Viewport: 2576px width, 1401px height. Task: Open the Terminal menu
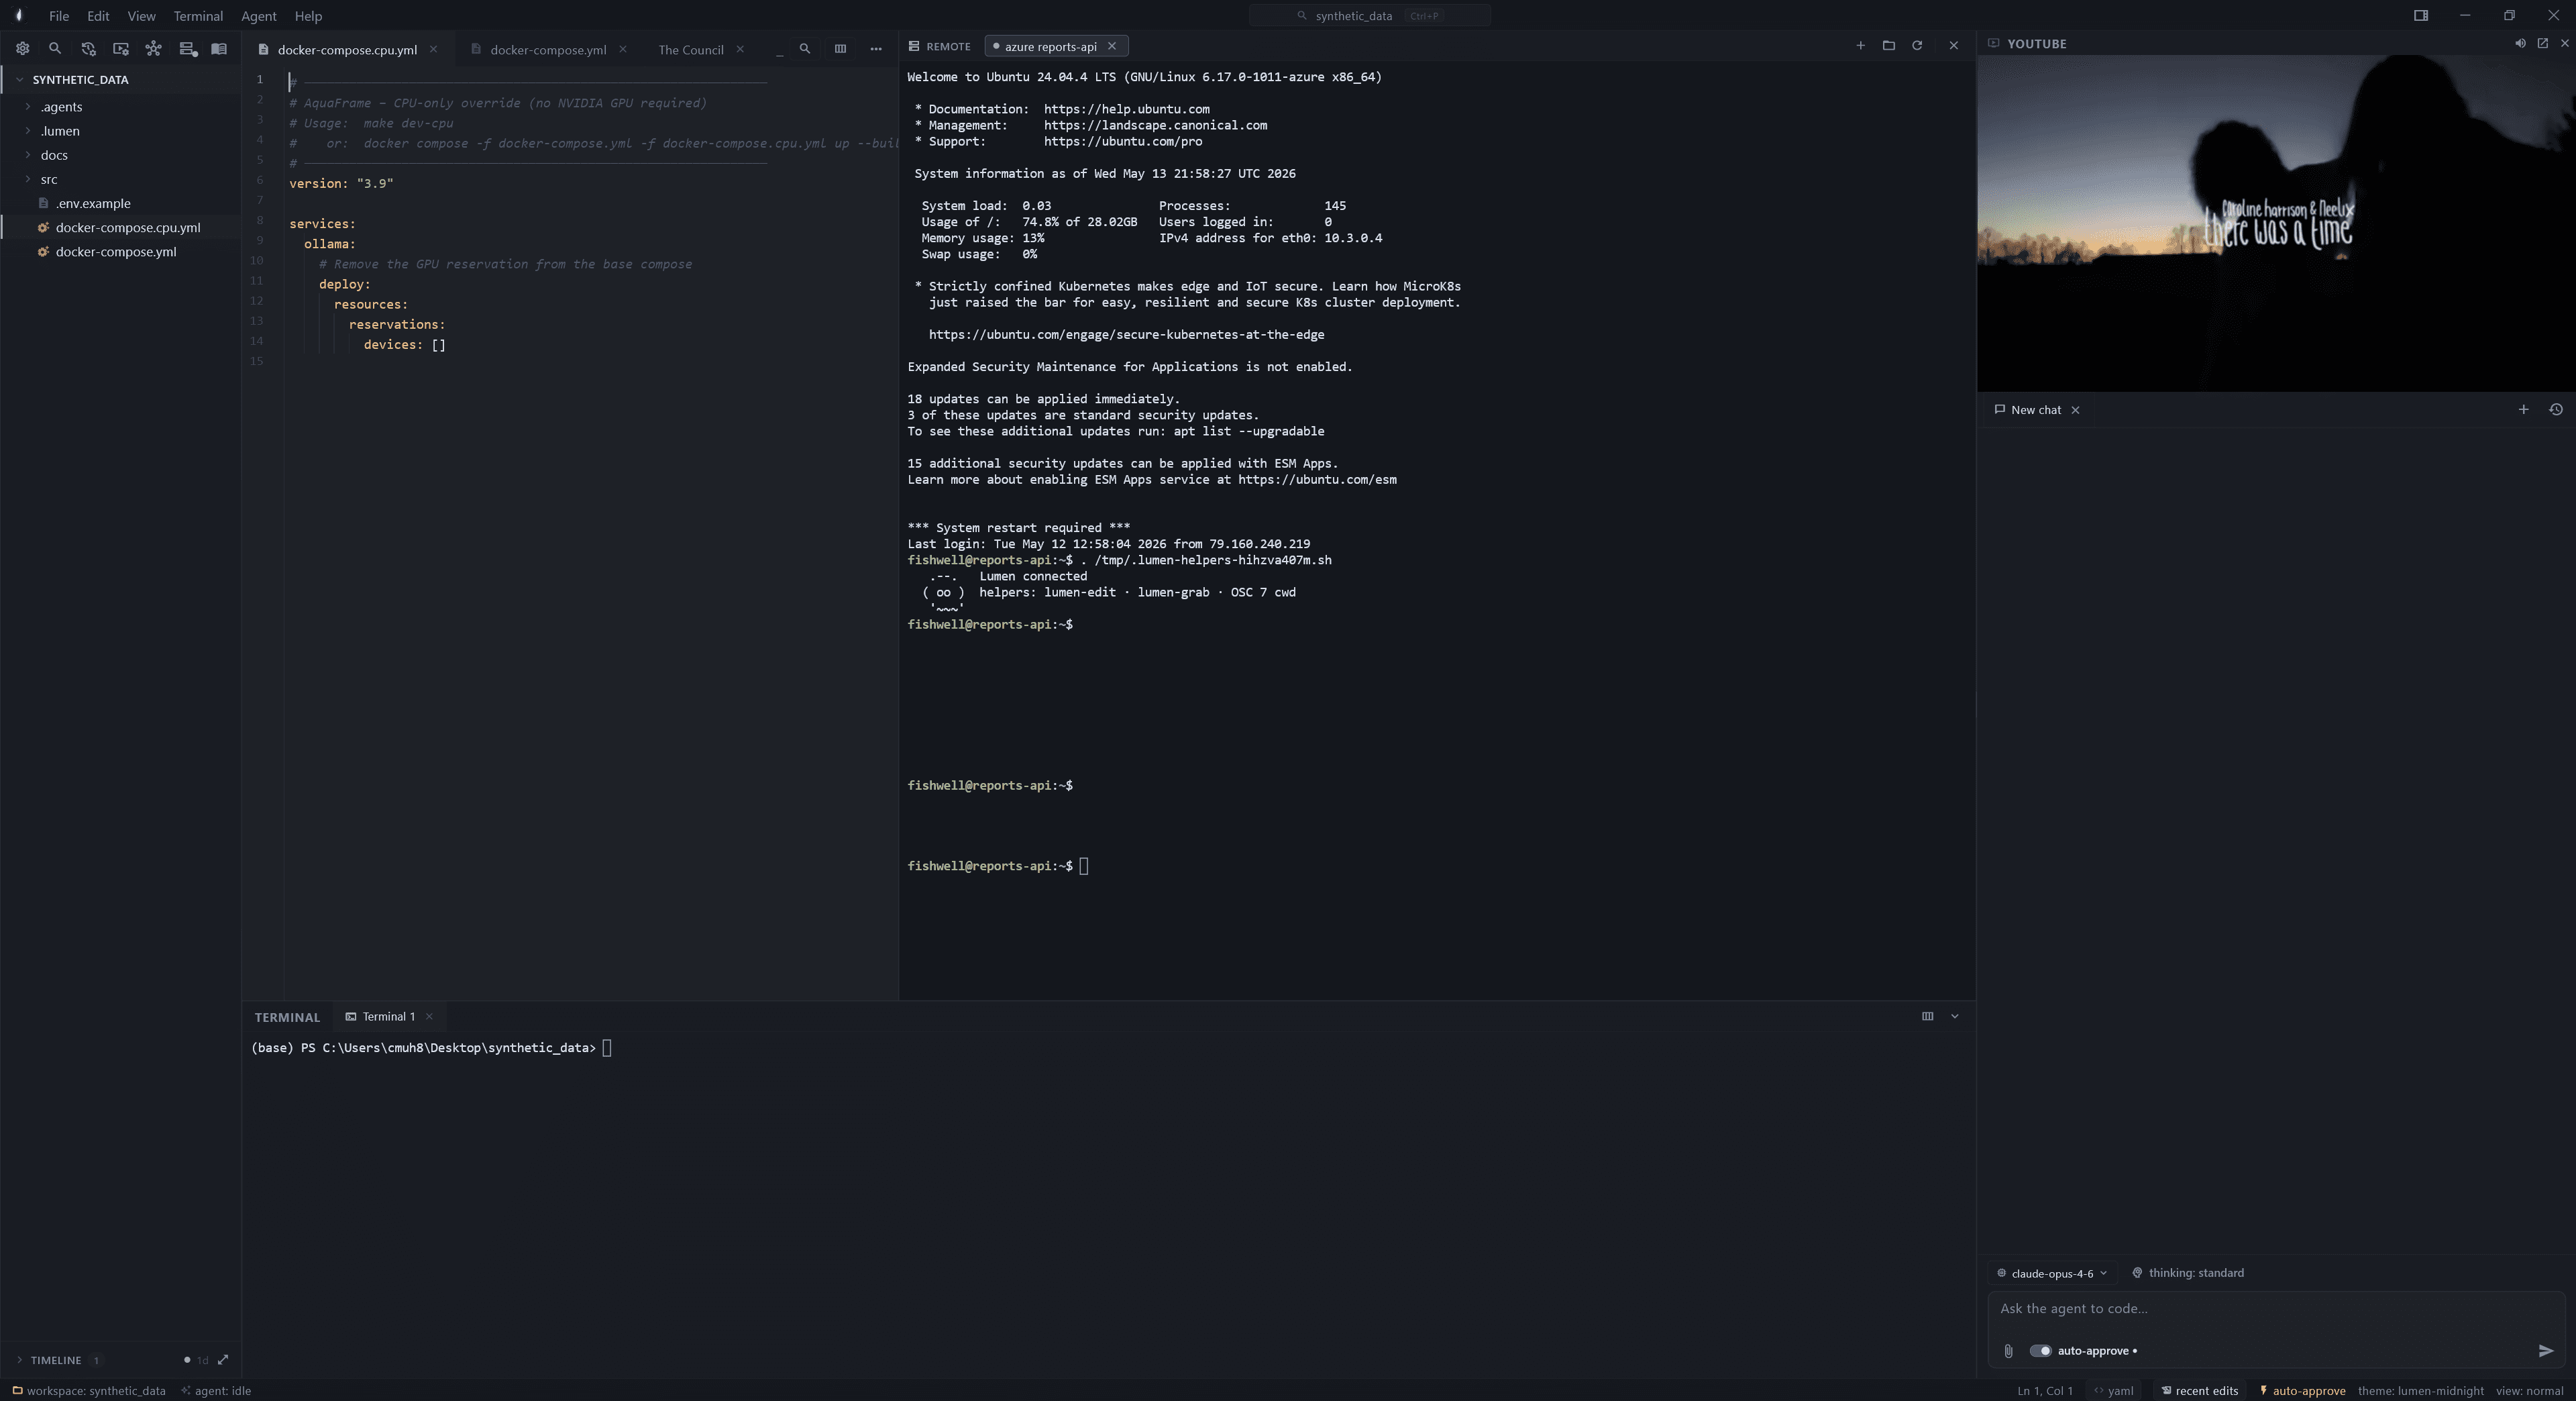pyautogui.click(x=198, y=16)
